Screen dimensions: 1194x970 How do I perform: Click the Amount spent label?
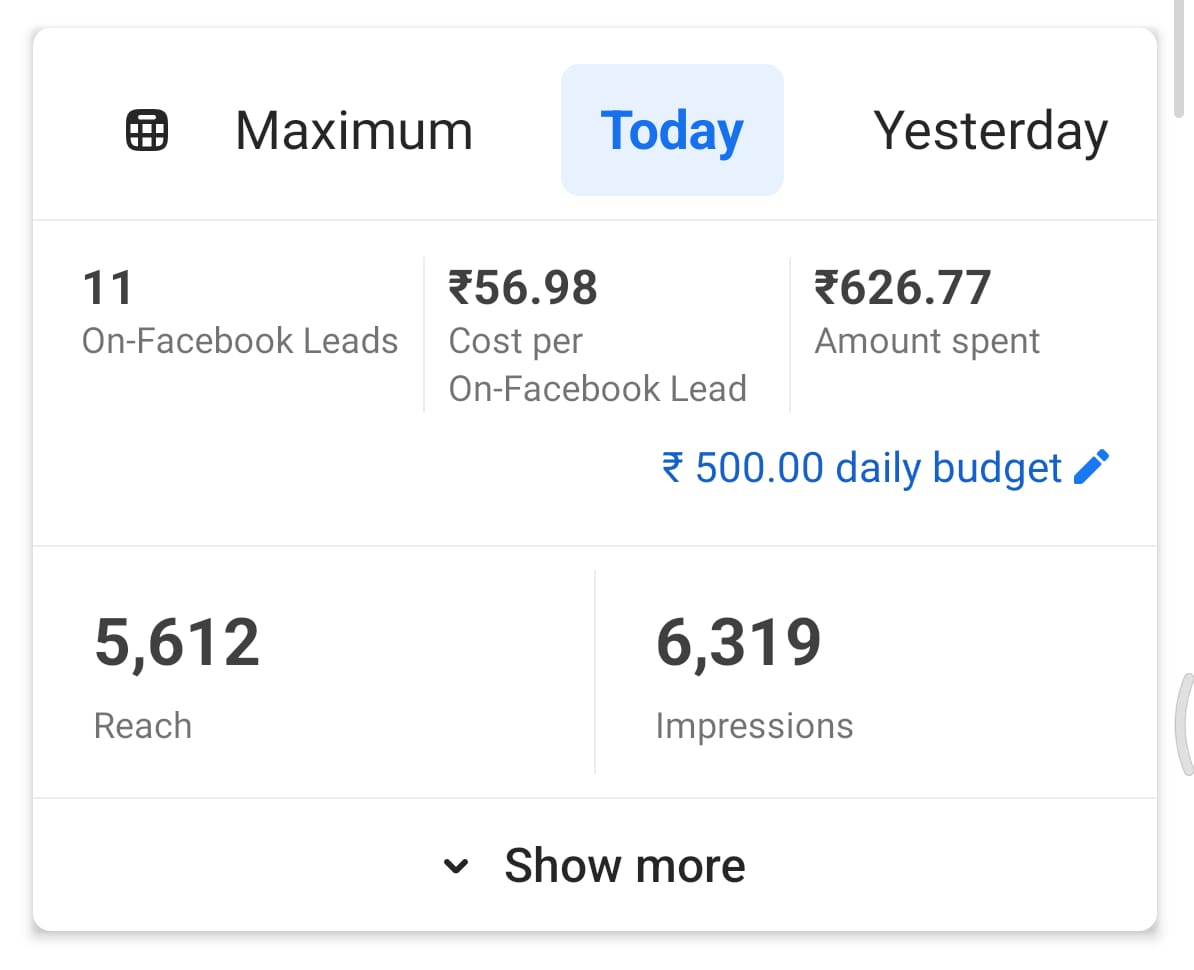(x=927, y=341)
